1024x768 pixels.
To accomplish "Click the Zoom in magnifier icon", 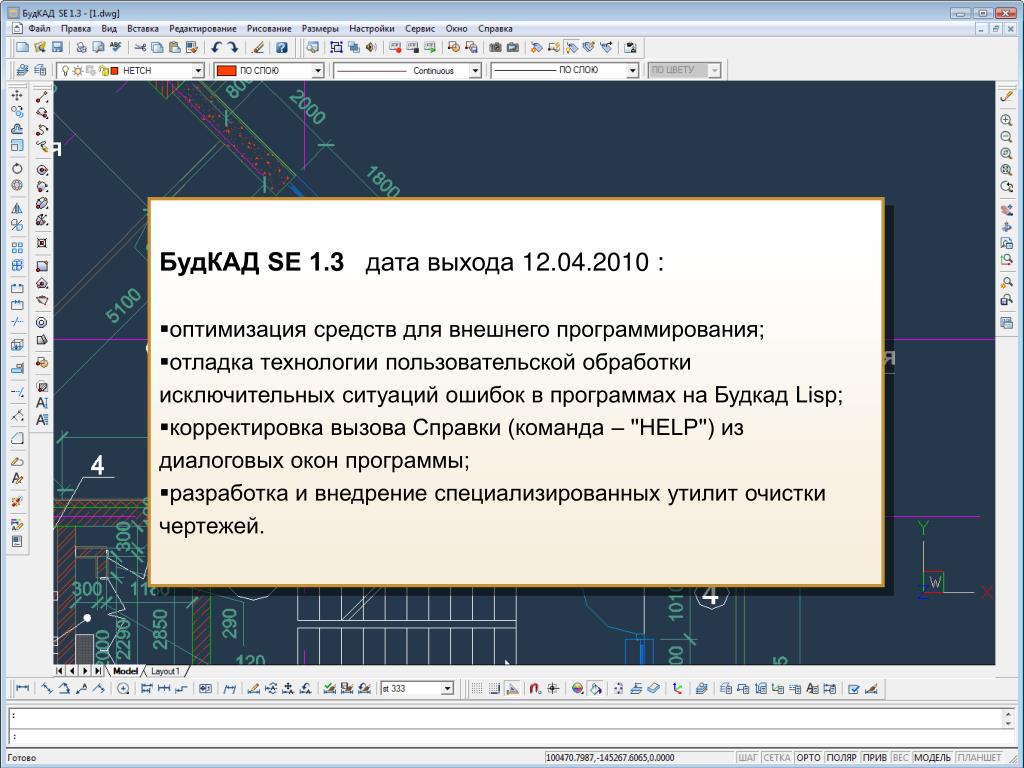I will (x=1006, y=120).
